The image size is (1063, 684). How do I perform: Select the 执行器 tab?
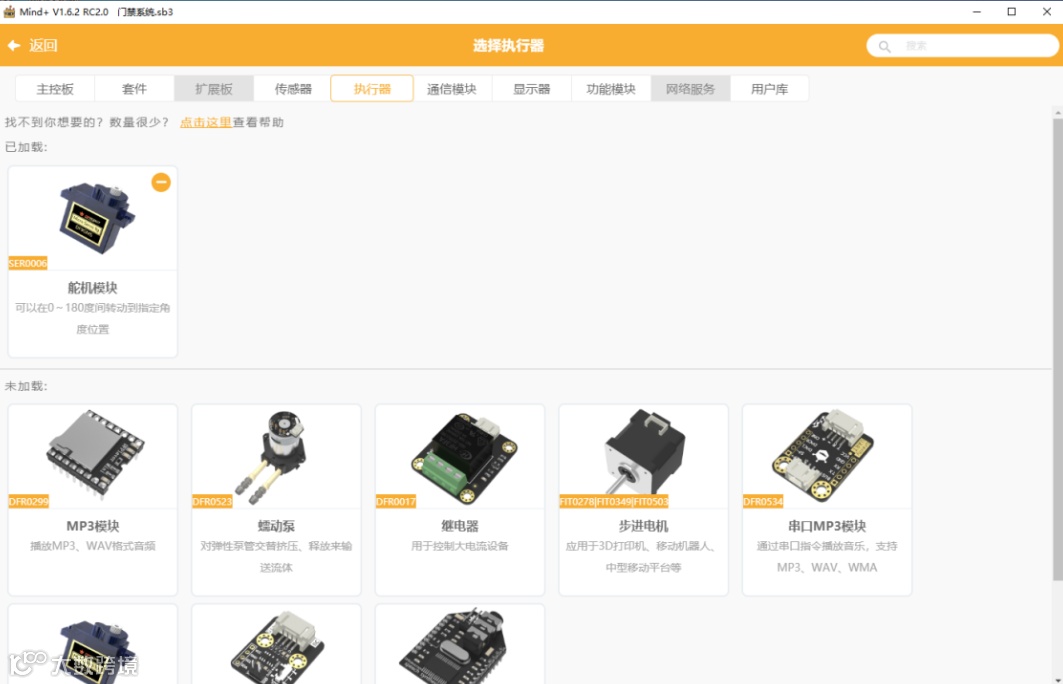pyautogui.click(x=372, y=89)
